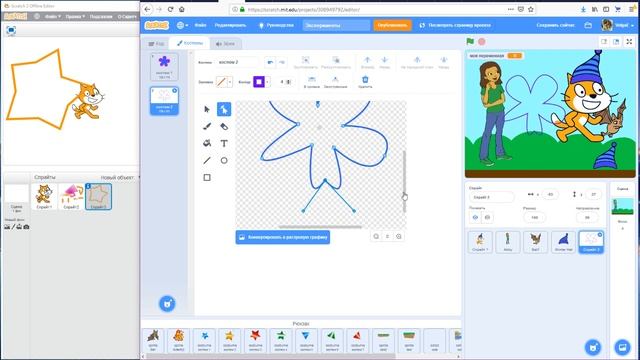Screen dimensions: 640x360
Task: Open the outline color dropdown
Action: pyautogui.click(x=268, y=82)
